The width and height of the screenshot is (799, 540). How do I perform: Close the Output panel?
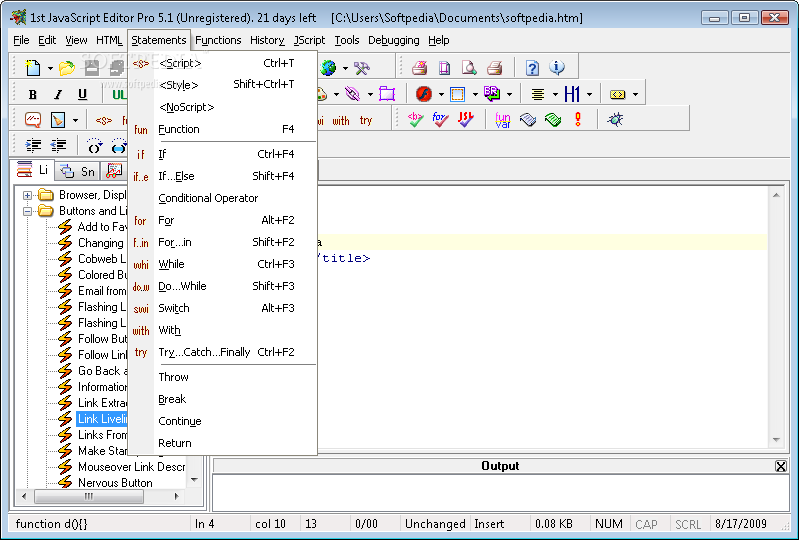[x=780, y=466]
